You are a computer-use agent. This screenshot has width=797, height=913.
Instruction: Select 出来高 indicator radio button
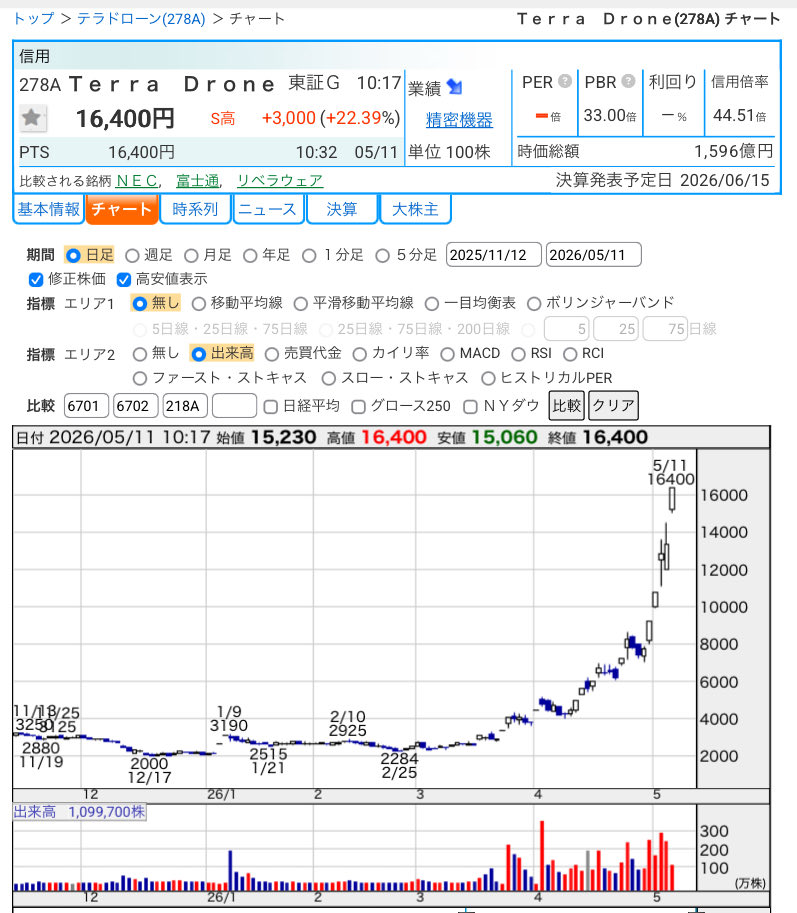(x=199, y=354)
